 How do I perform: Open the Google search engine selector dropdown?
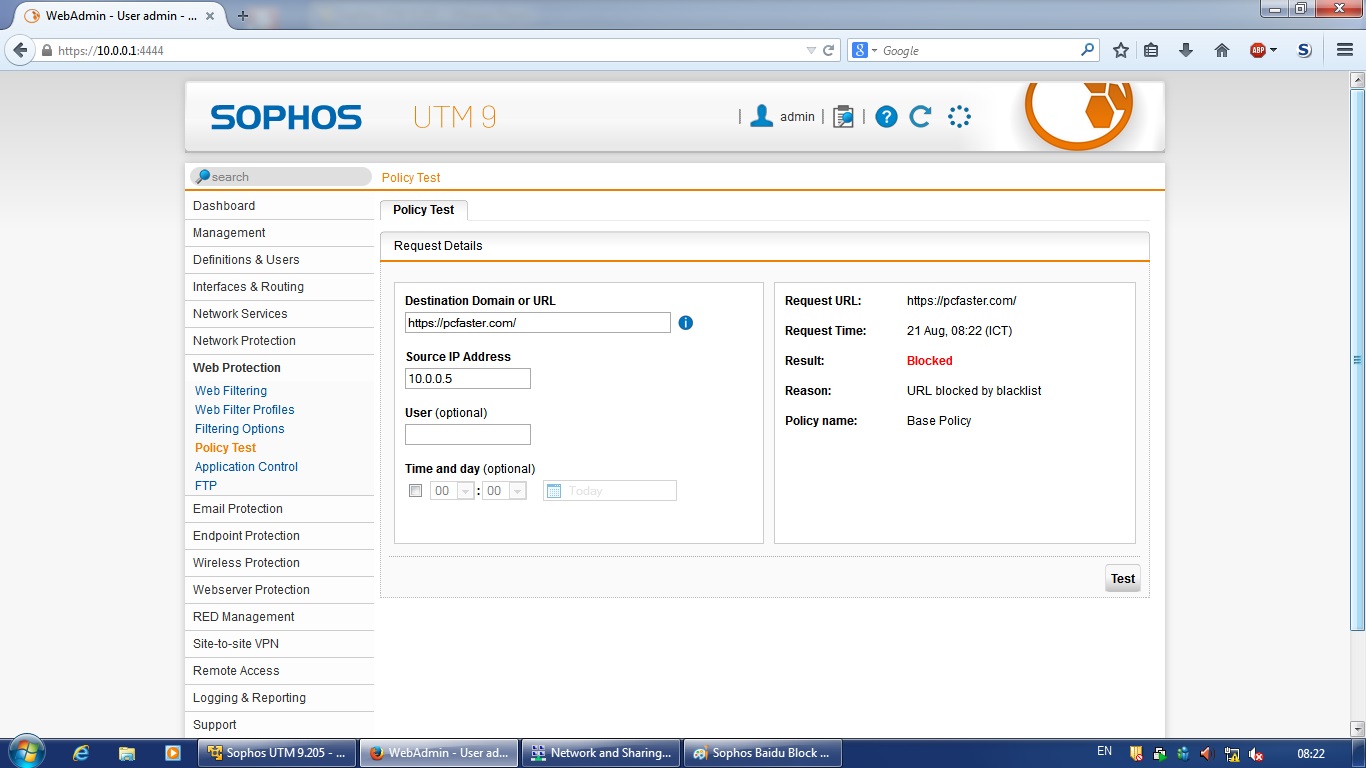coord(874,50)
